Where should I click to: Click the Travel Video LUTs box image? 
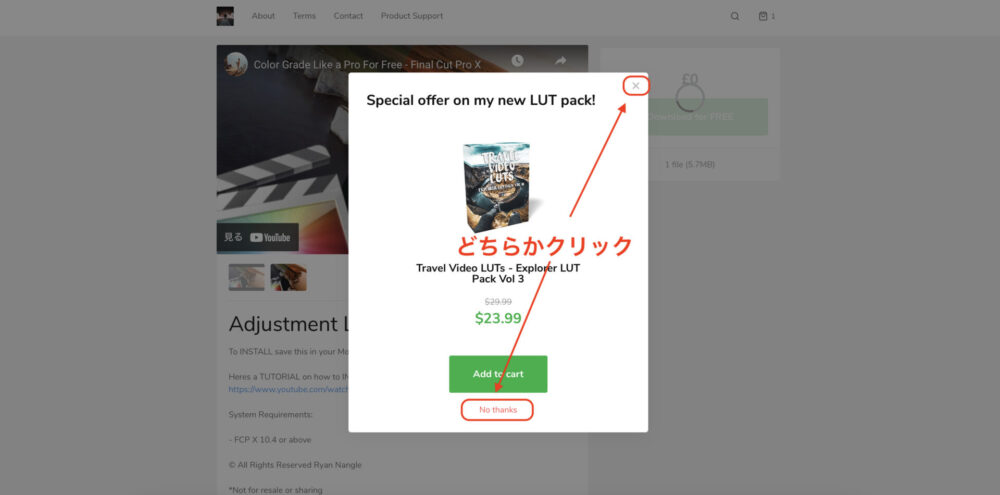click(x=497, y=187)
